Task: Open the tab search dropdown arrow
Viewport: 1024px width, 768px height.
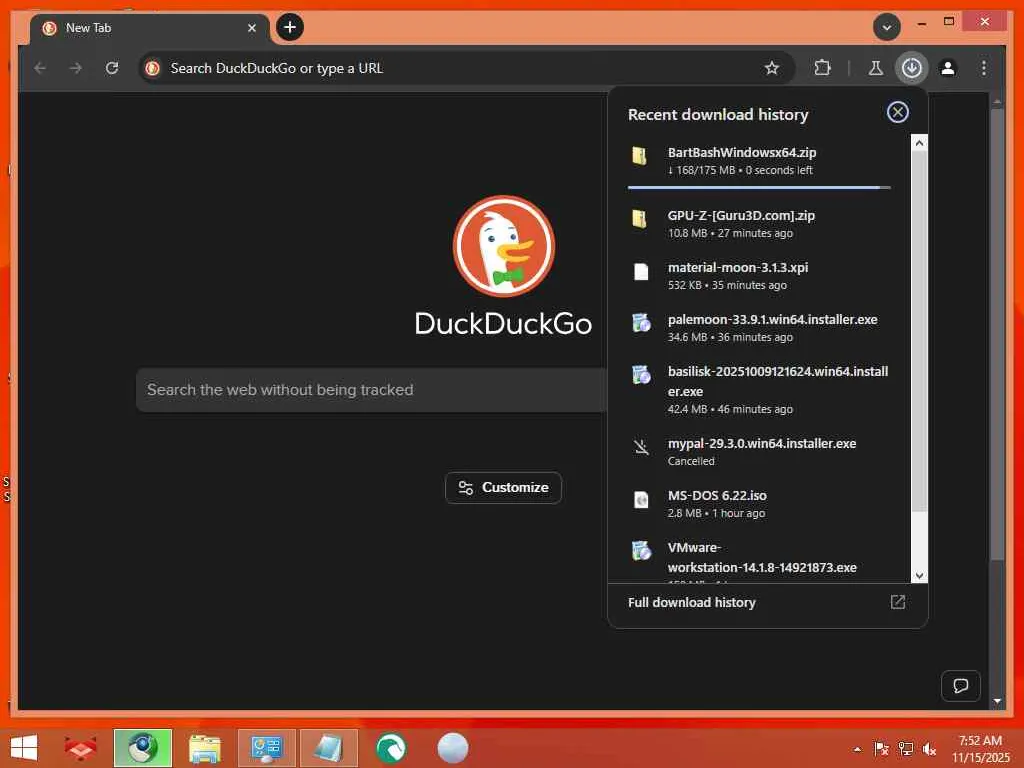Action: pos(887,27)
